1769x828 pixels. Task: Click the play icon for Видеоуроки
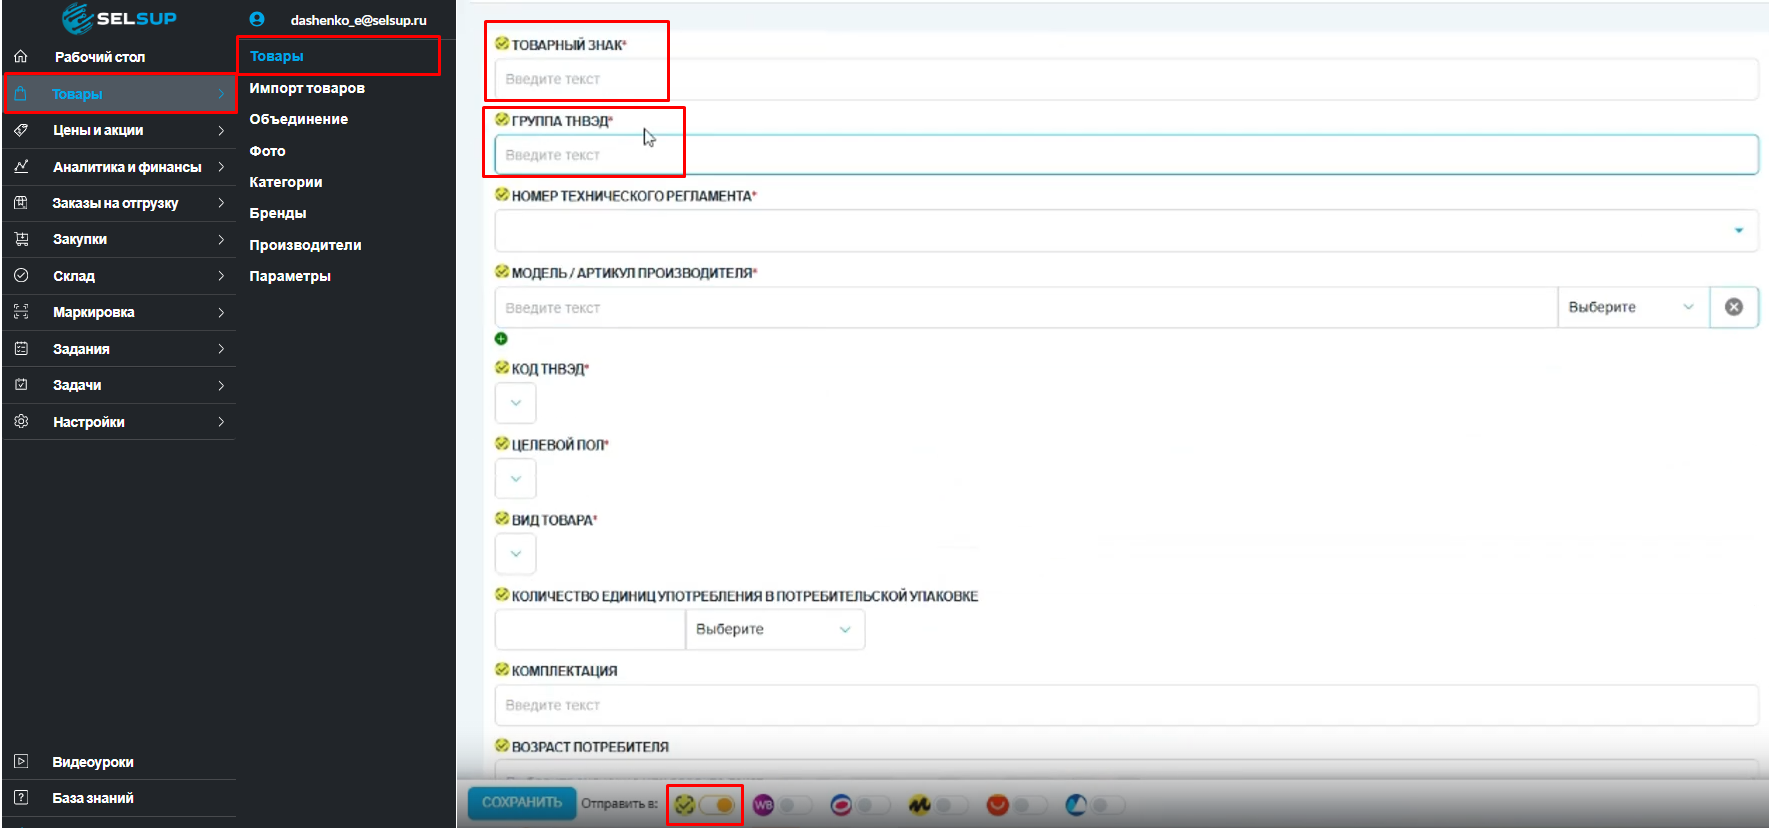(21, 761)
